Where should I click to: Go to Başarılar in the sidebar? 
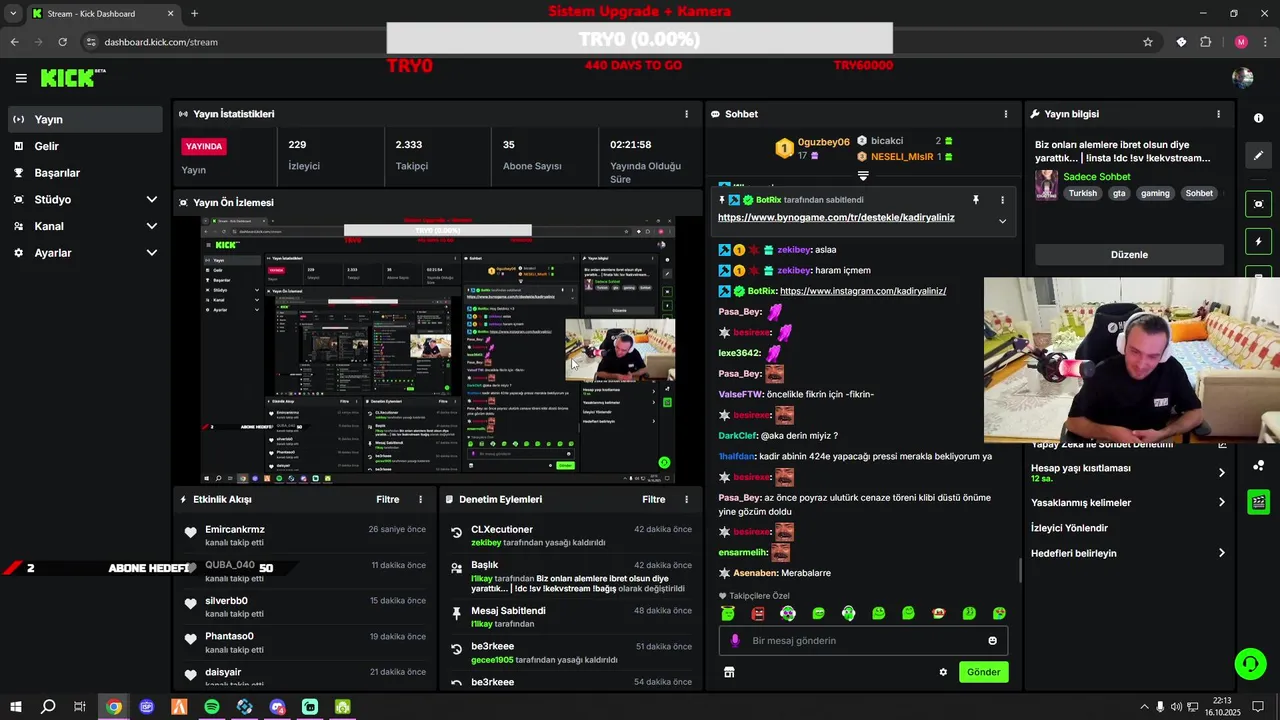coord(85,173)
